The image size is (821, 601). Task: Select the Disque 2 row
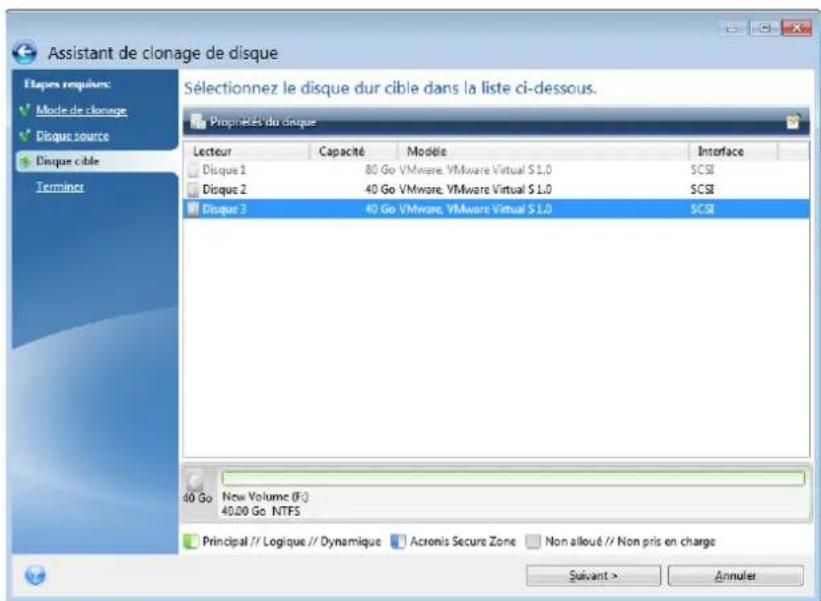(x=495, y=190)
